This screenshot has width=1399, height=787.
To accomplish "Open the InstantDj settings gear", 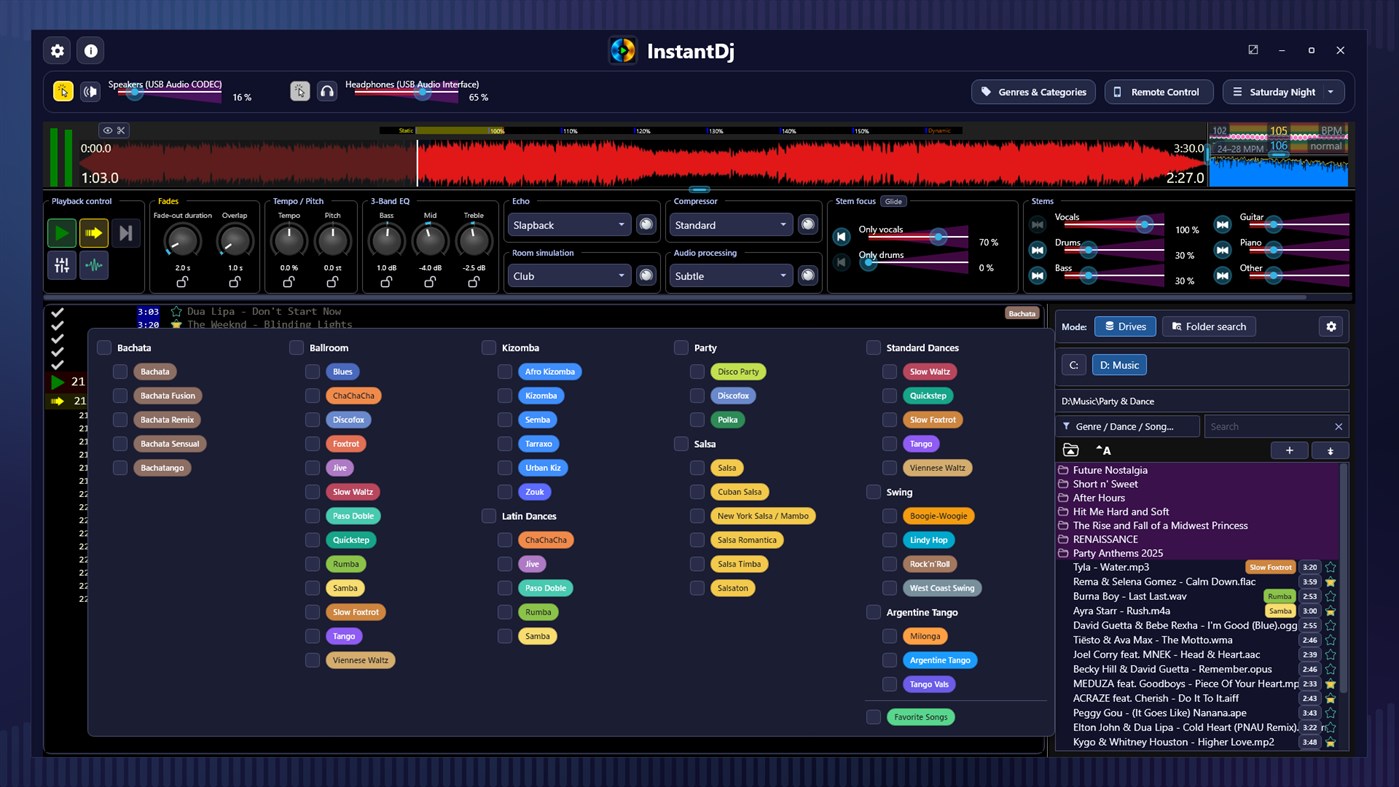I will [57, 50].
